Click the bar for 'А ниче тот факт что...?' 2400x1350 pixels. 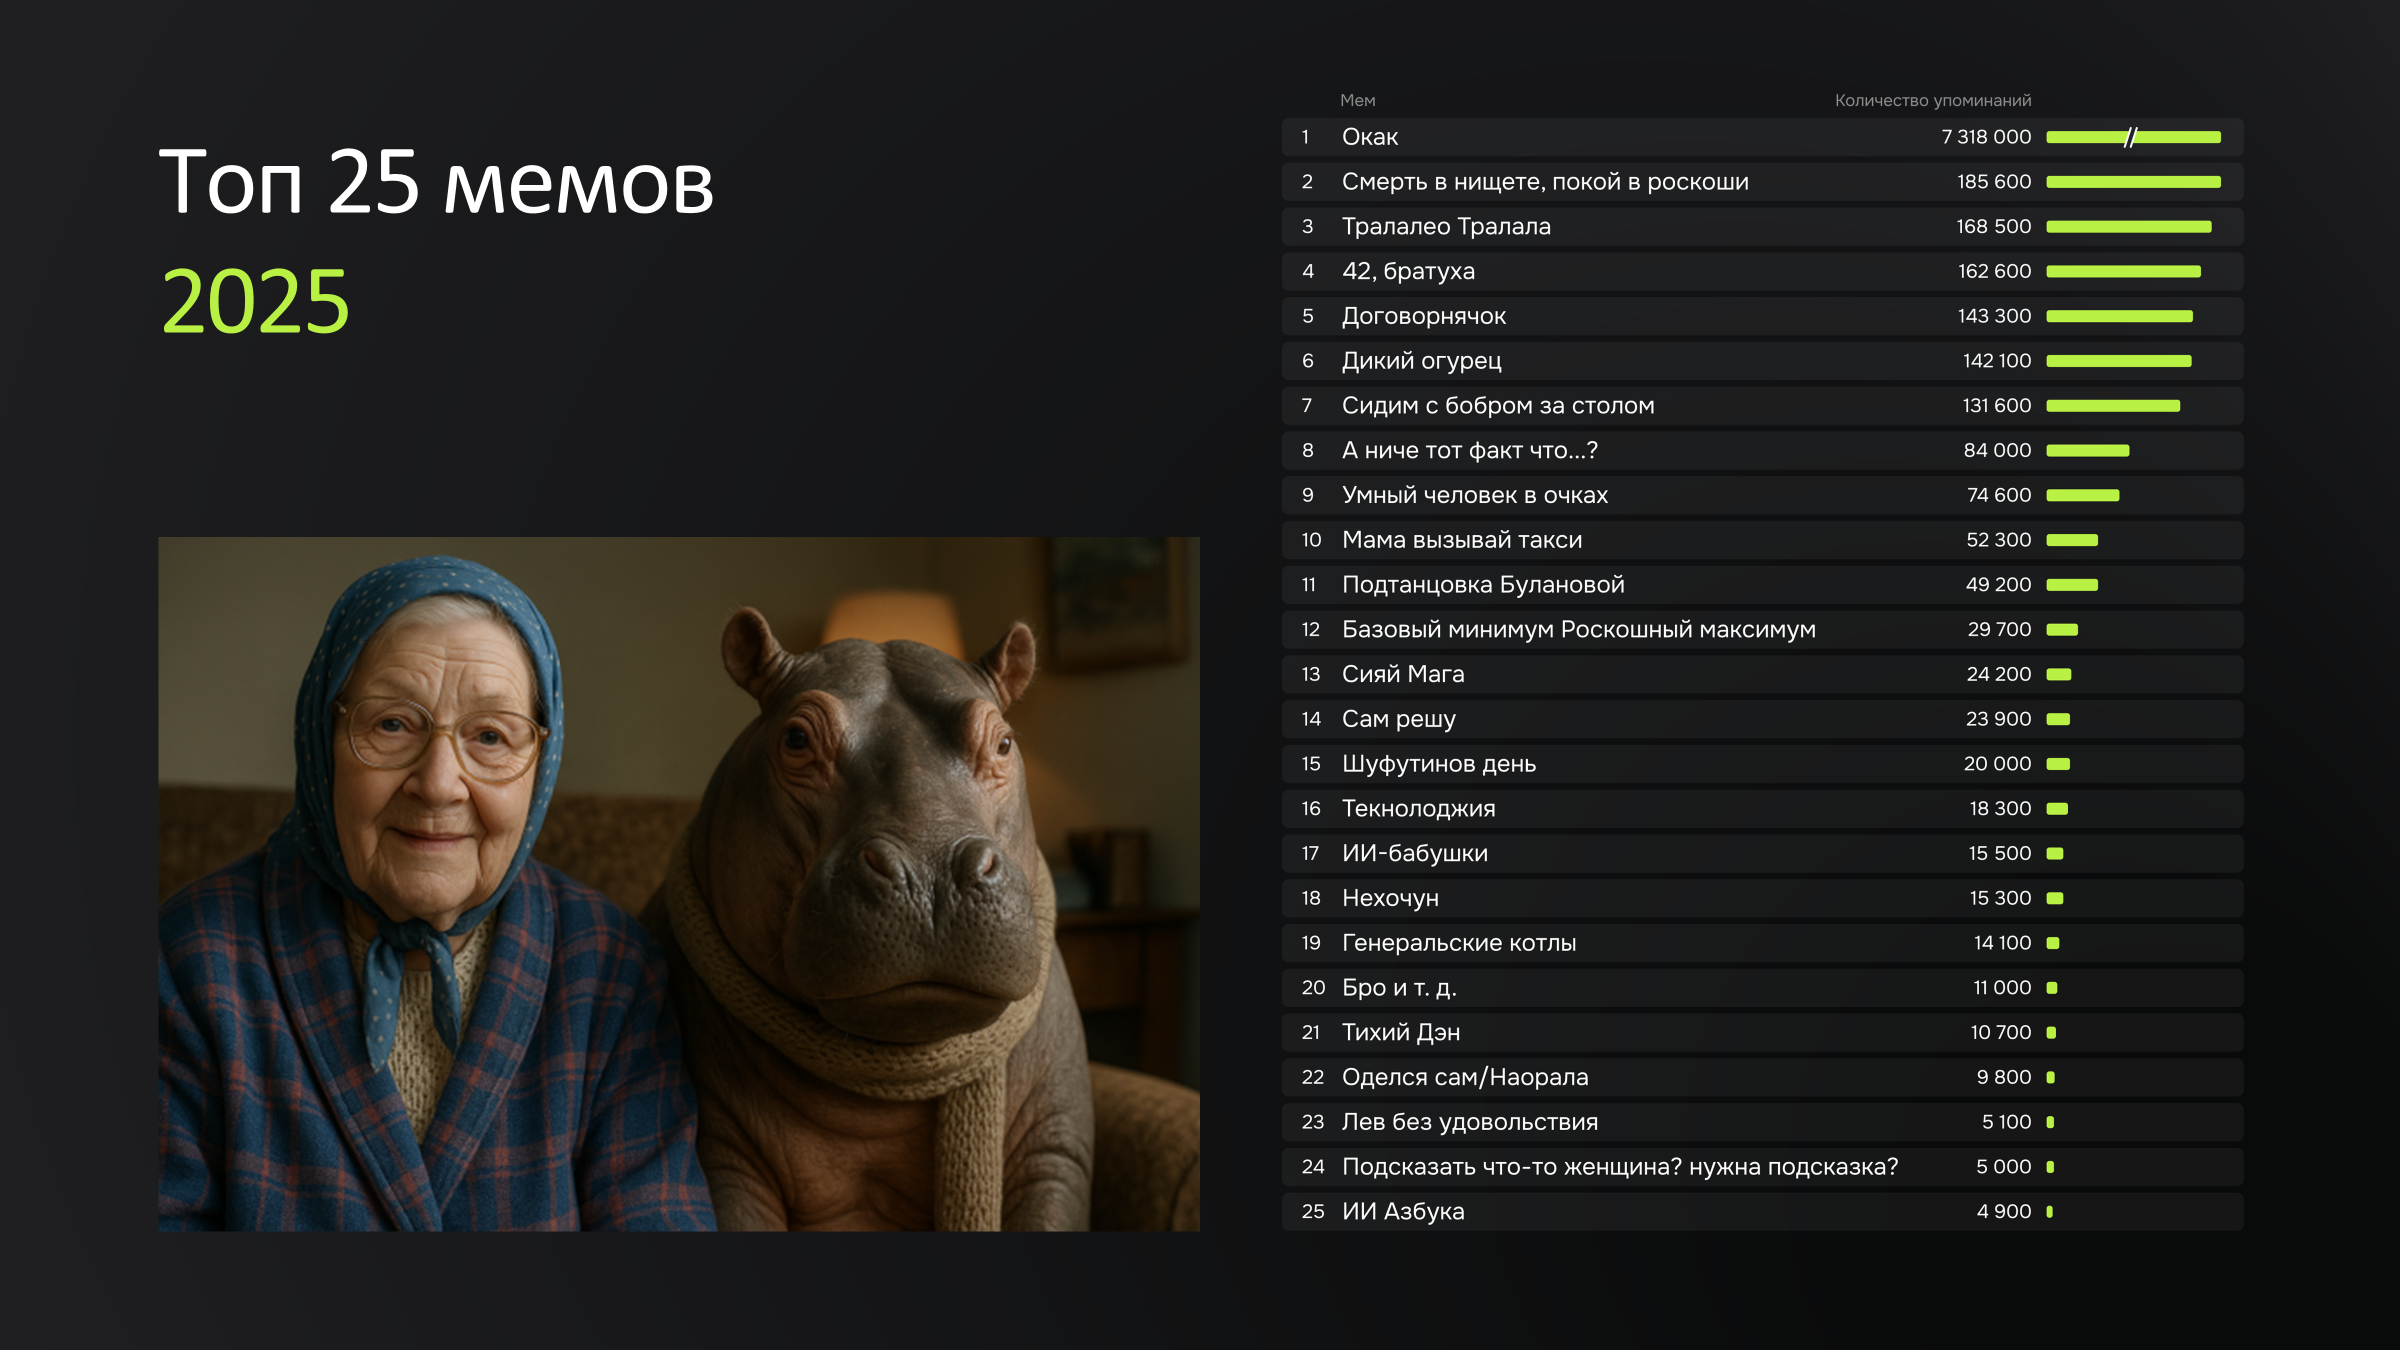click(x=2087, y=451)
